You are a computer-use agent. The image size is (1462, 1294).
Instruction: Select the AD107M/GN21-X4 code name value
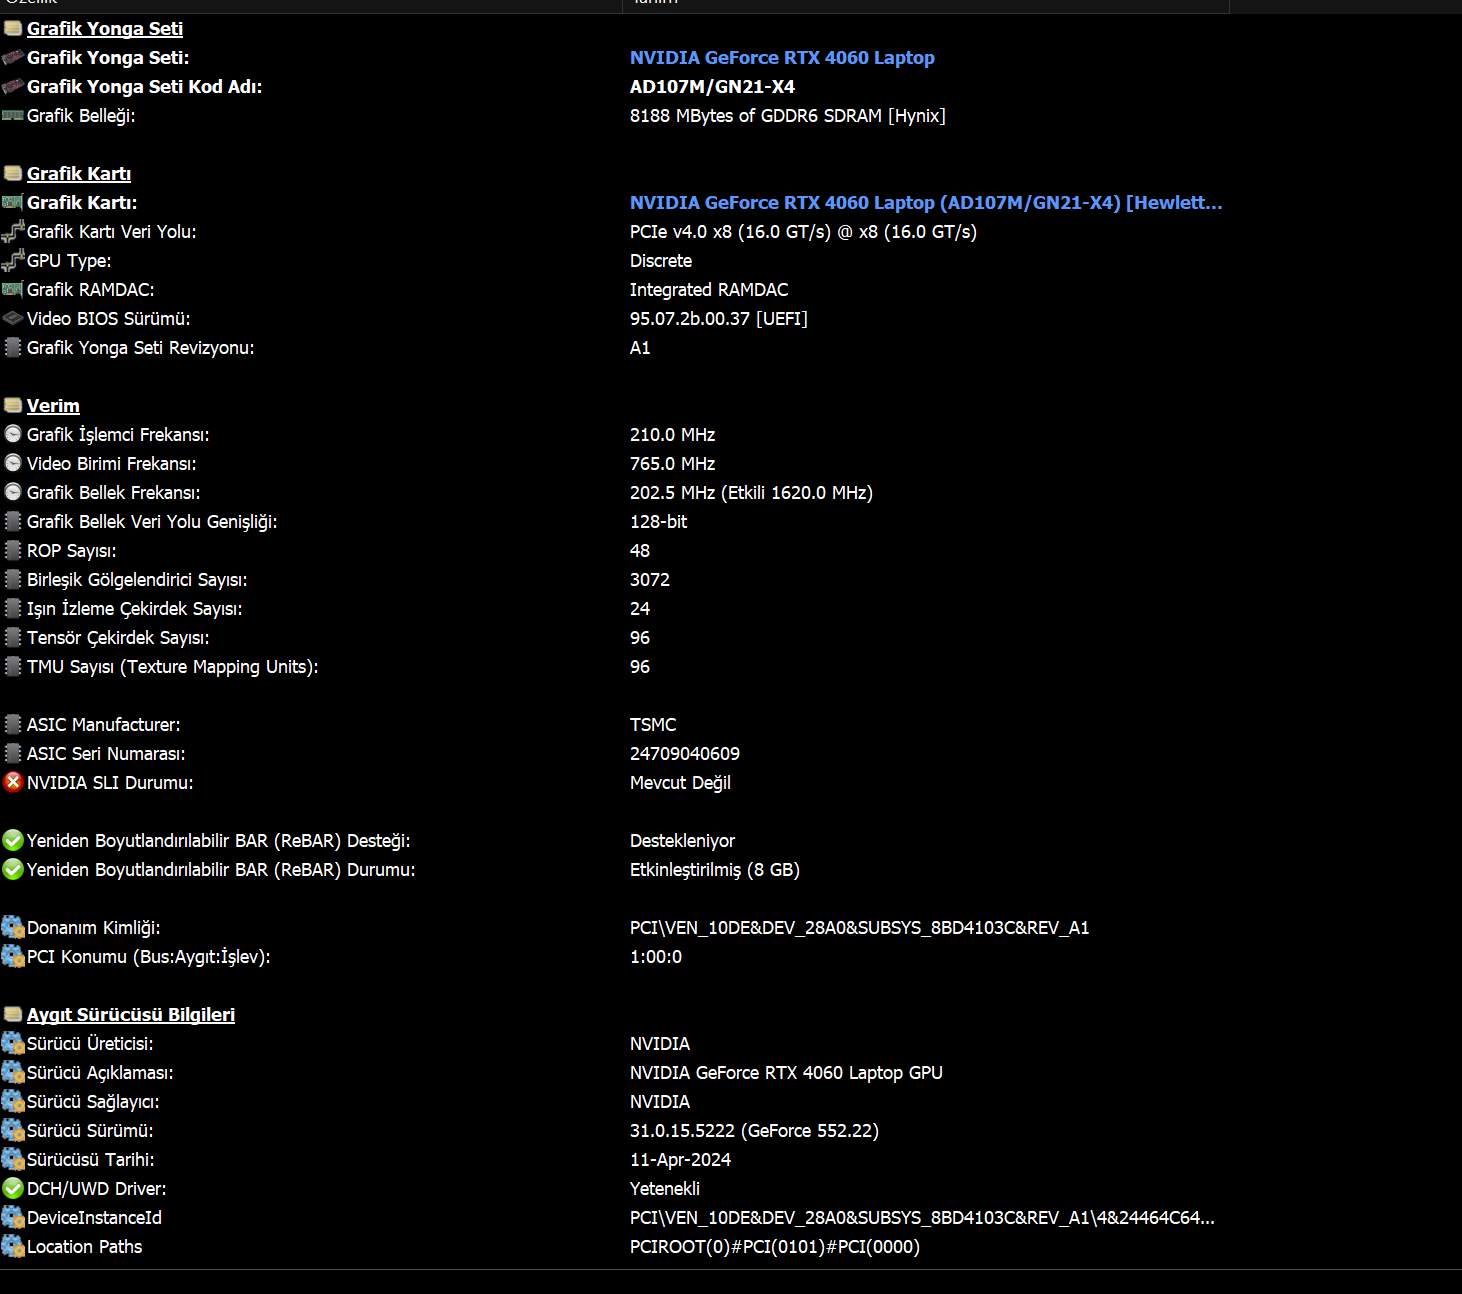[712, 87]
